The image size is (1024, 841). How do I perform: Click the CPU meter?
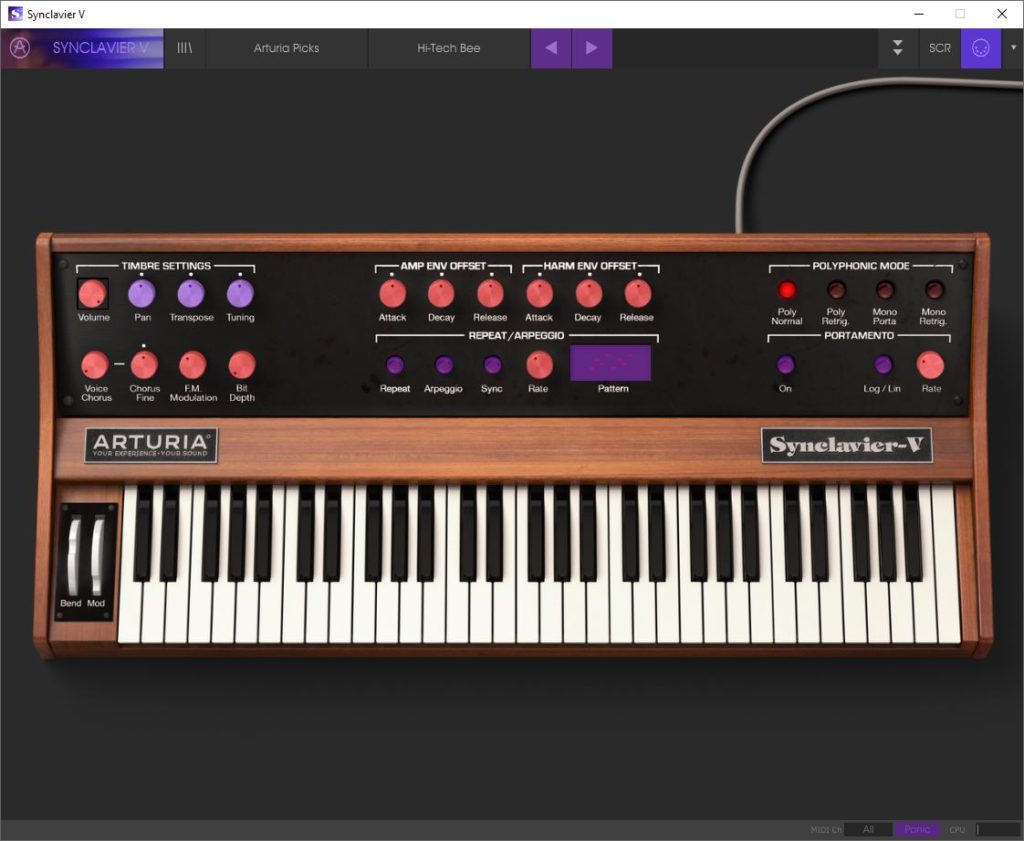click(x=997, y=829)
